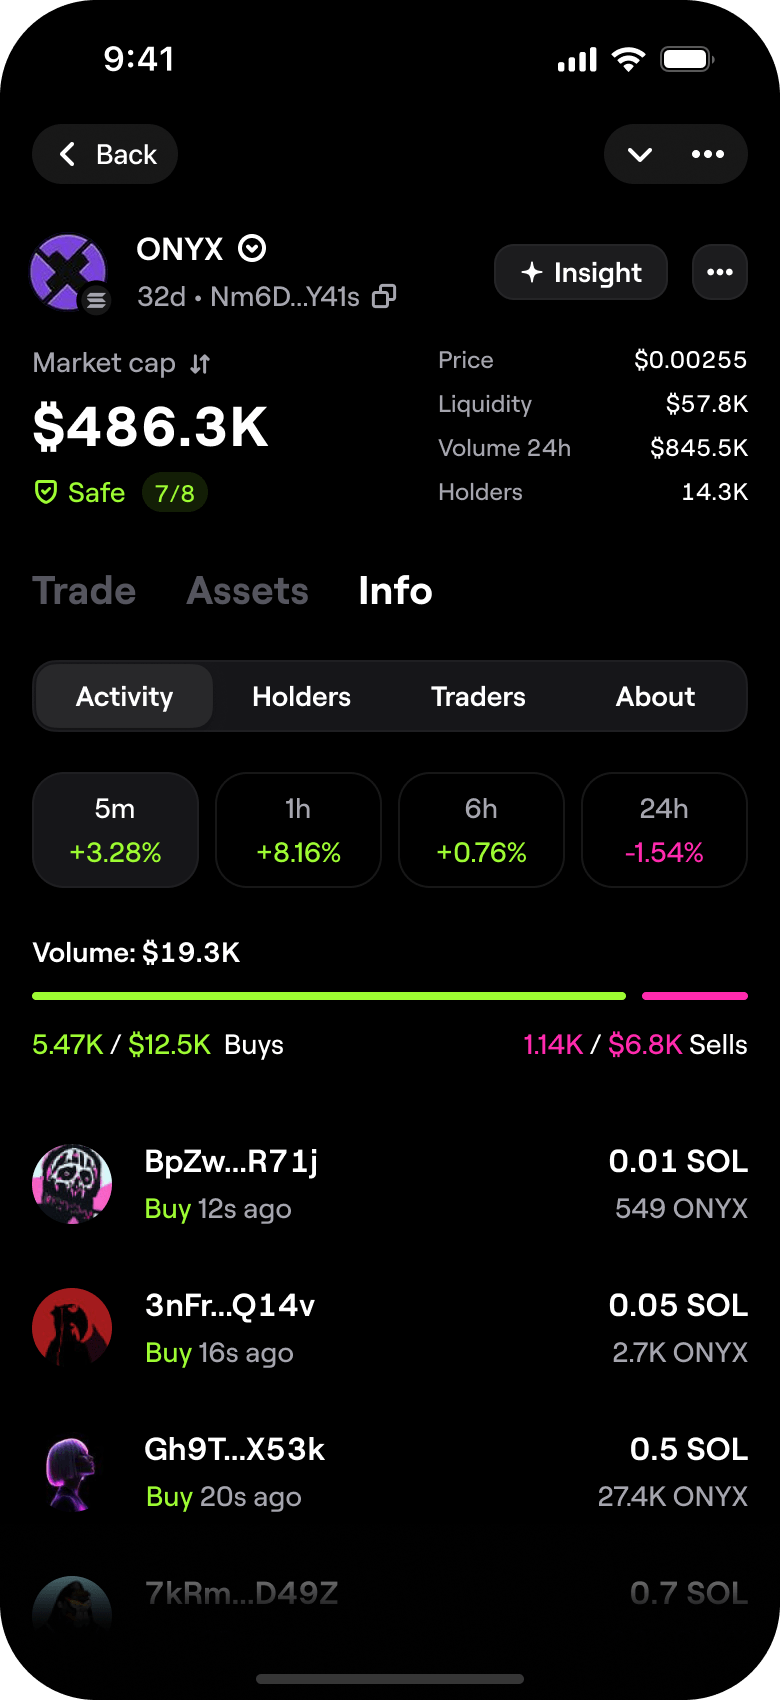Expand the 7/8 safety score details

(x=175, y=493)
